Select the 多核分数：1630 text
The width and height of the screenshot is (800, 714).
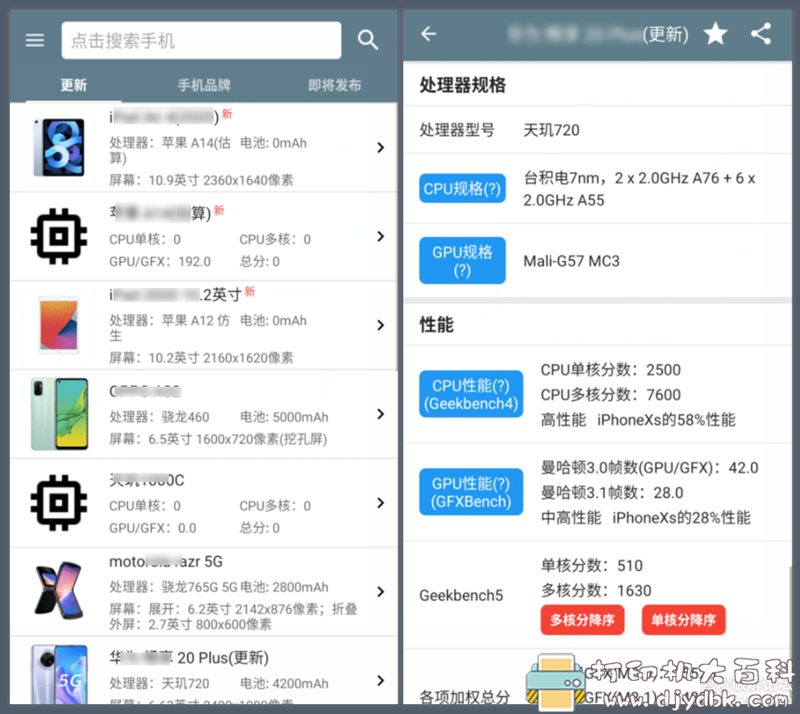[x=596, y=590]
